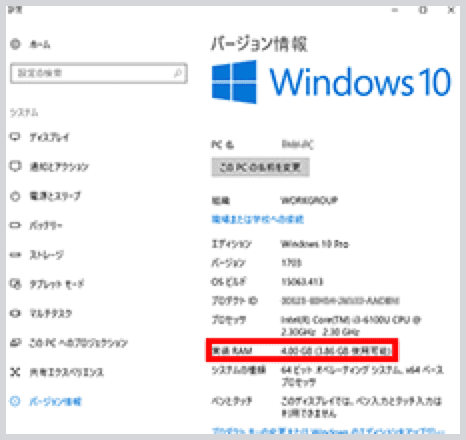Open バッテリー via its battery icon

click(x=15, y=225)
